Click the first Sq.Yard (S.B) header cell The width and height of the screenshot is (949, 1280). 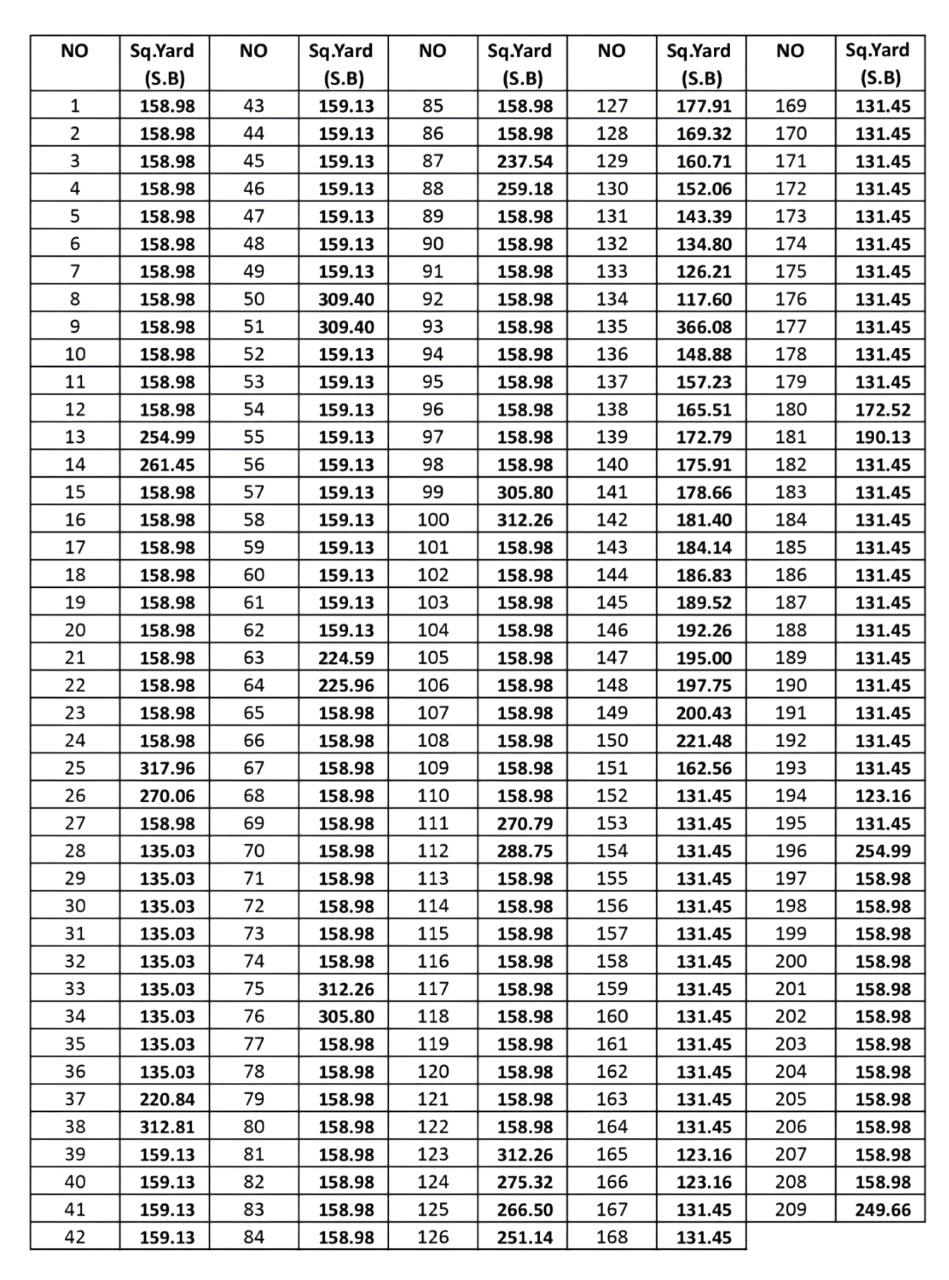[x=162, y=60]
